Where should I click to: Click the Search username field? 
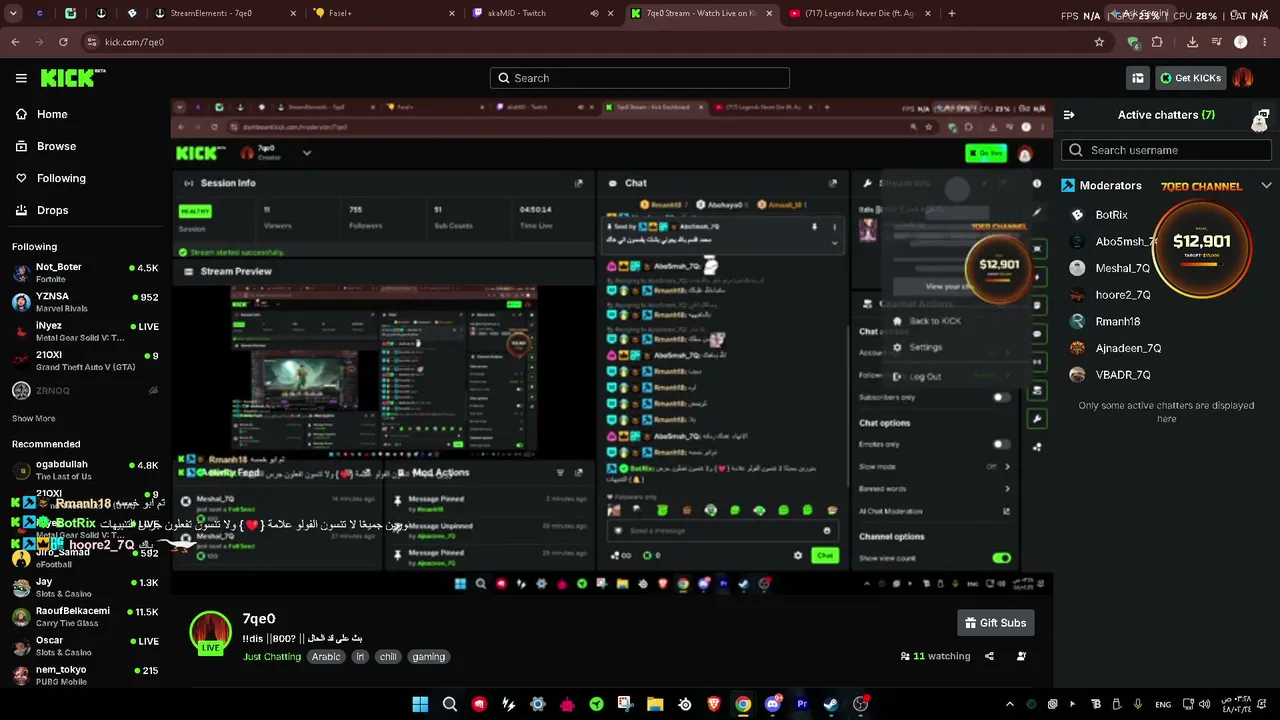[1166, 150]
